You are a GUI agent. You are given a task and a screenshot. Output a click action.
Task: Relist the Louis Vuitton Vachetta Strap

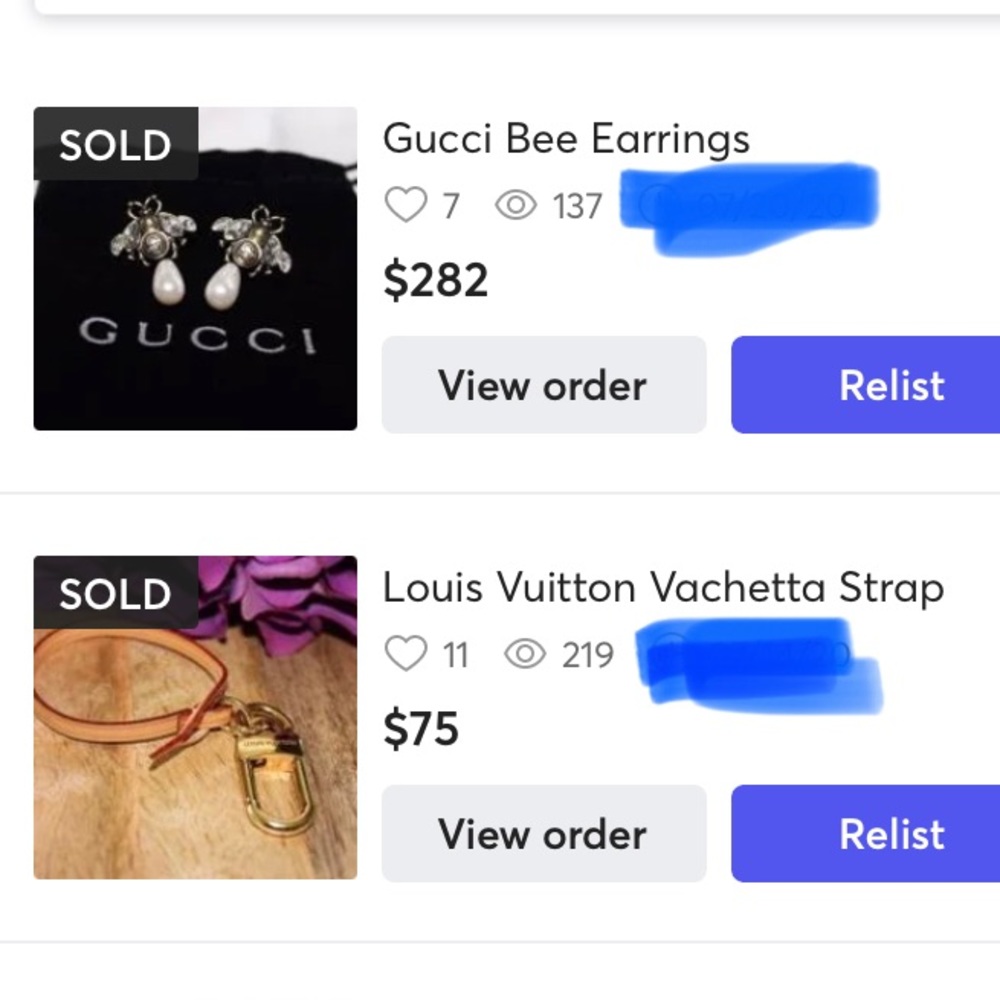pyautogui.click(x=865, y=834)
